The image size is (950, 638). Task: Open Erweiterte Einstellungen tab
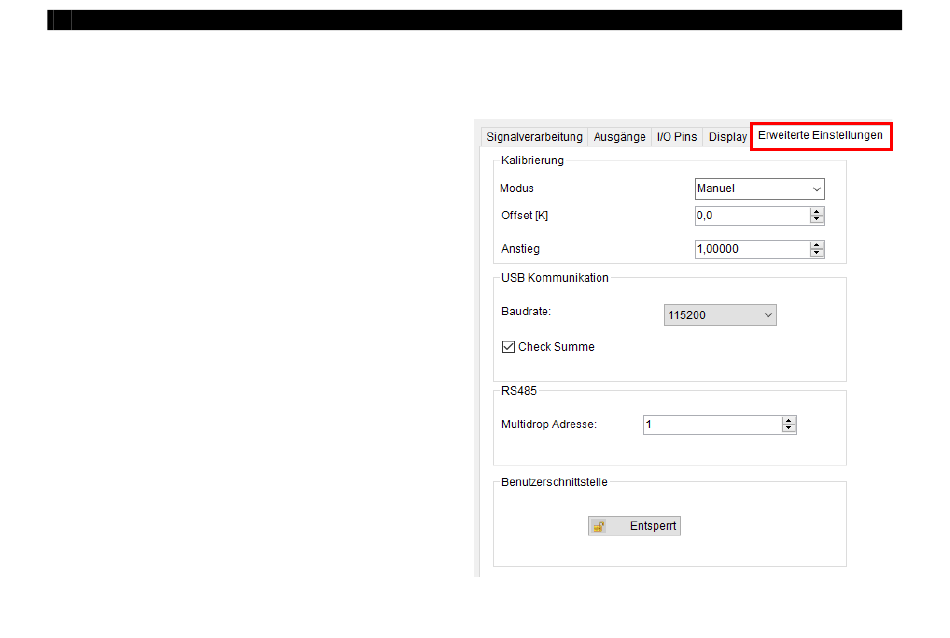[820, 136]
